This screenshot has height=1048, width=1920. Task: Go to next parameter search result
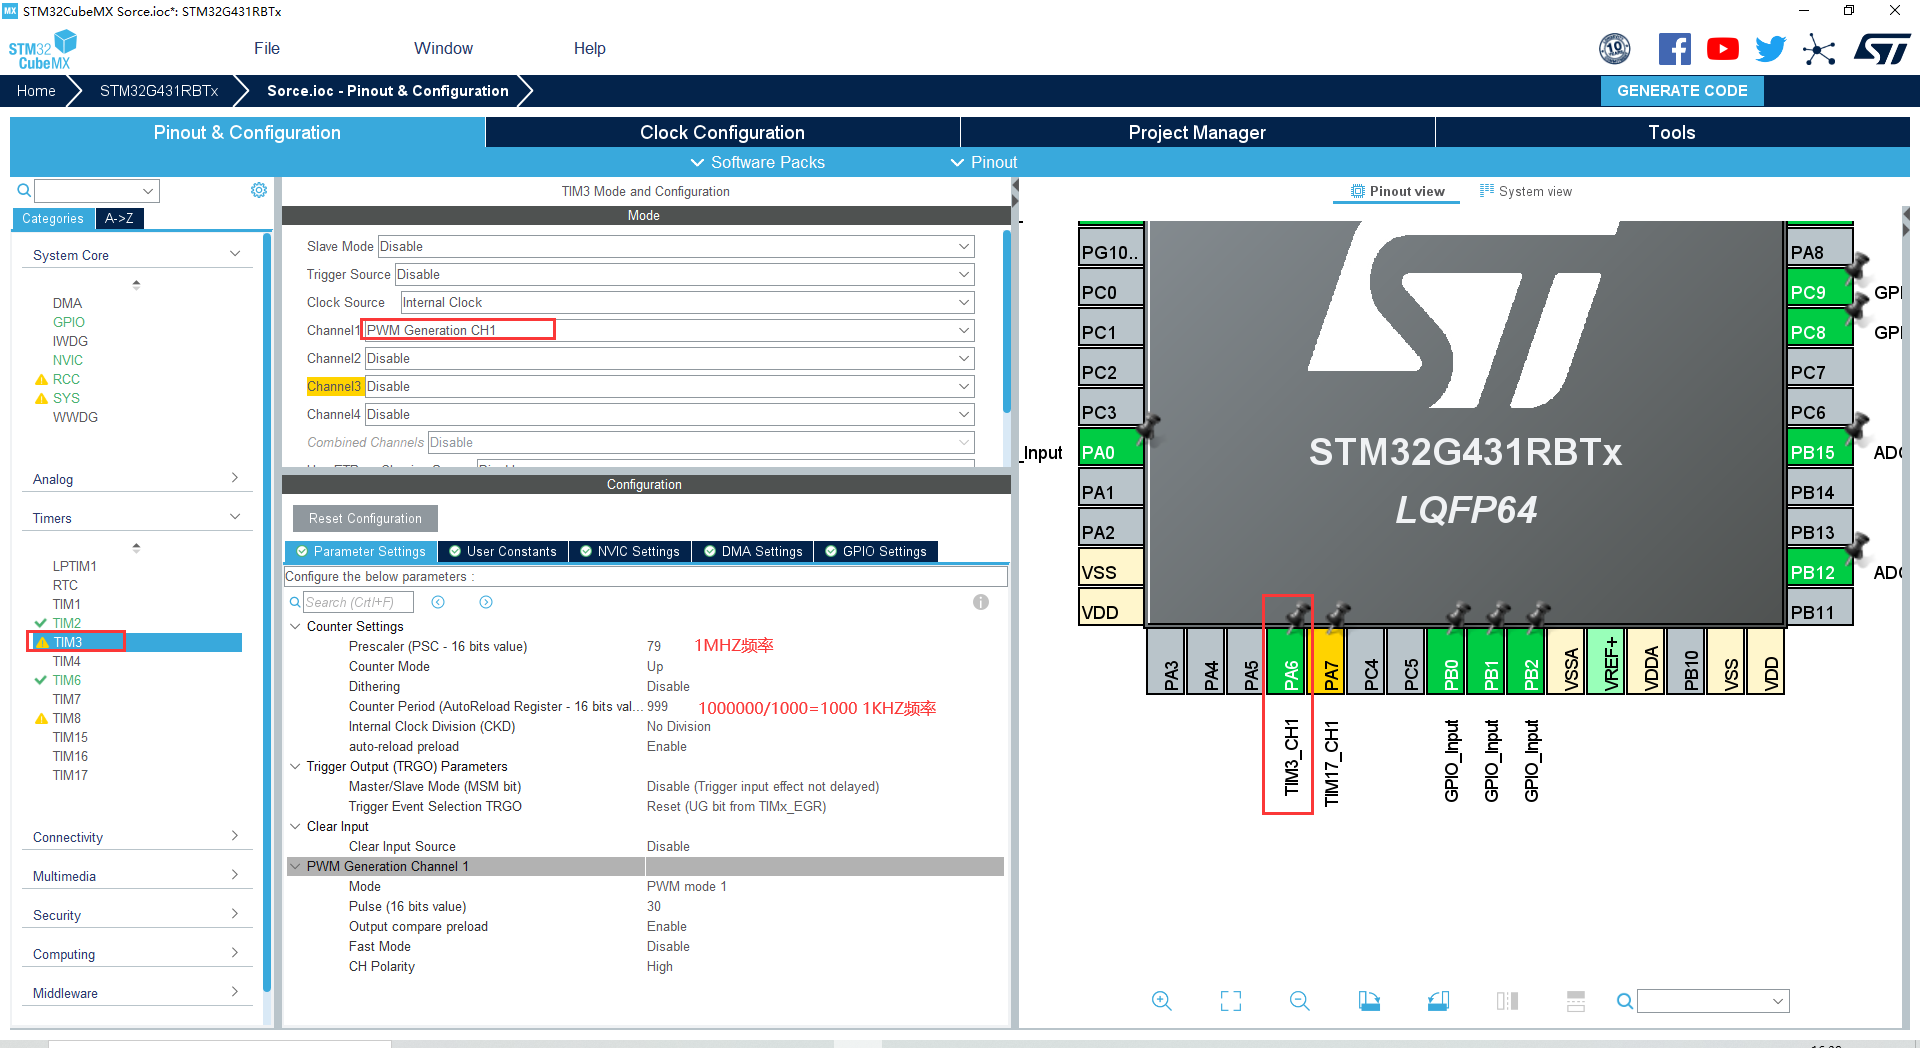486,602
